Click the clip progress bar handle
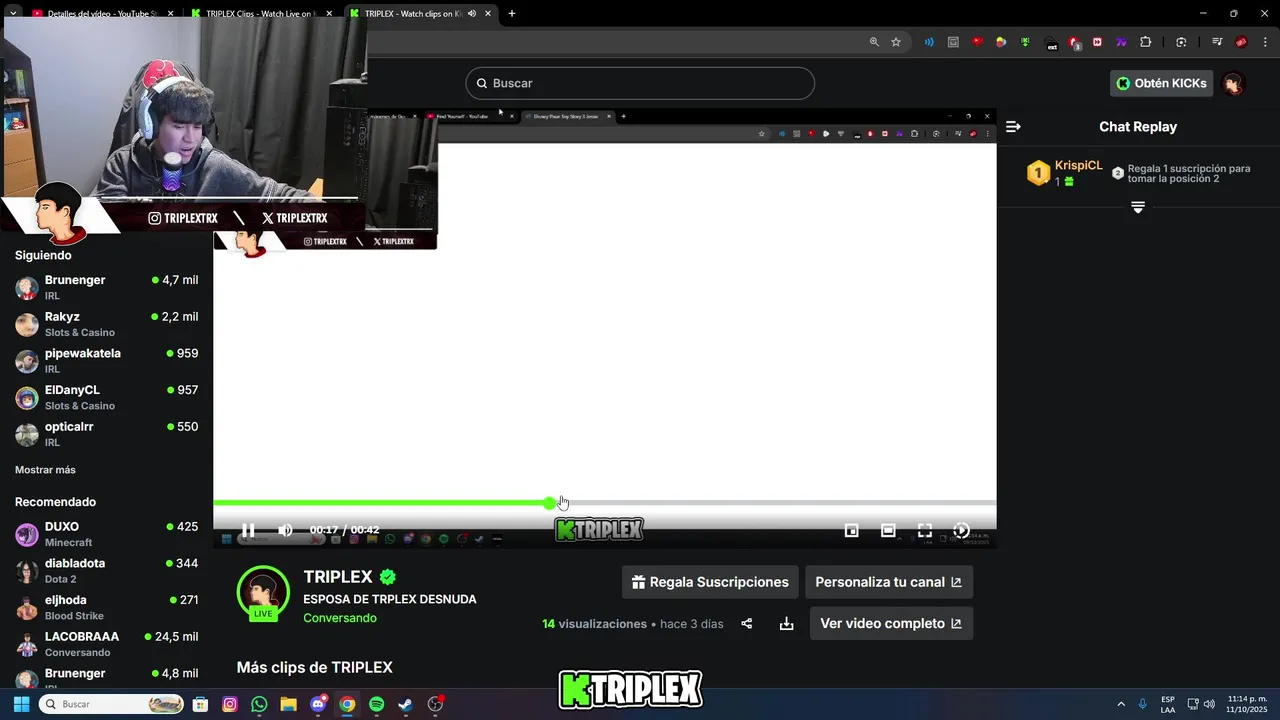Screen dimensions: 1280x720 click(x=549, y=503)
